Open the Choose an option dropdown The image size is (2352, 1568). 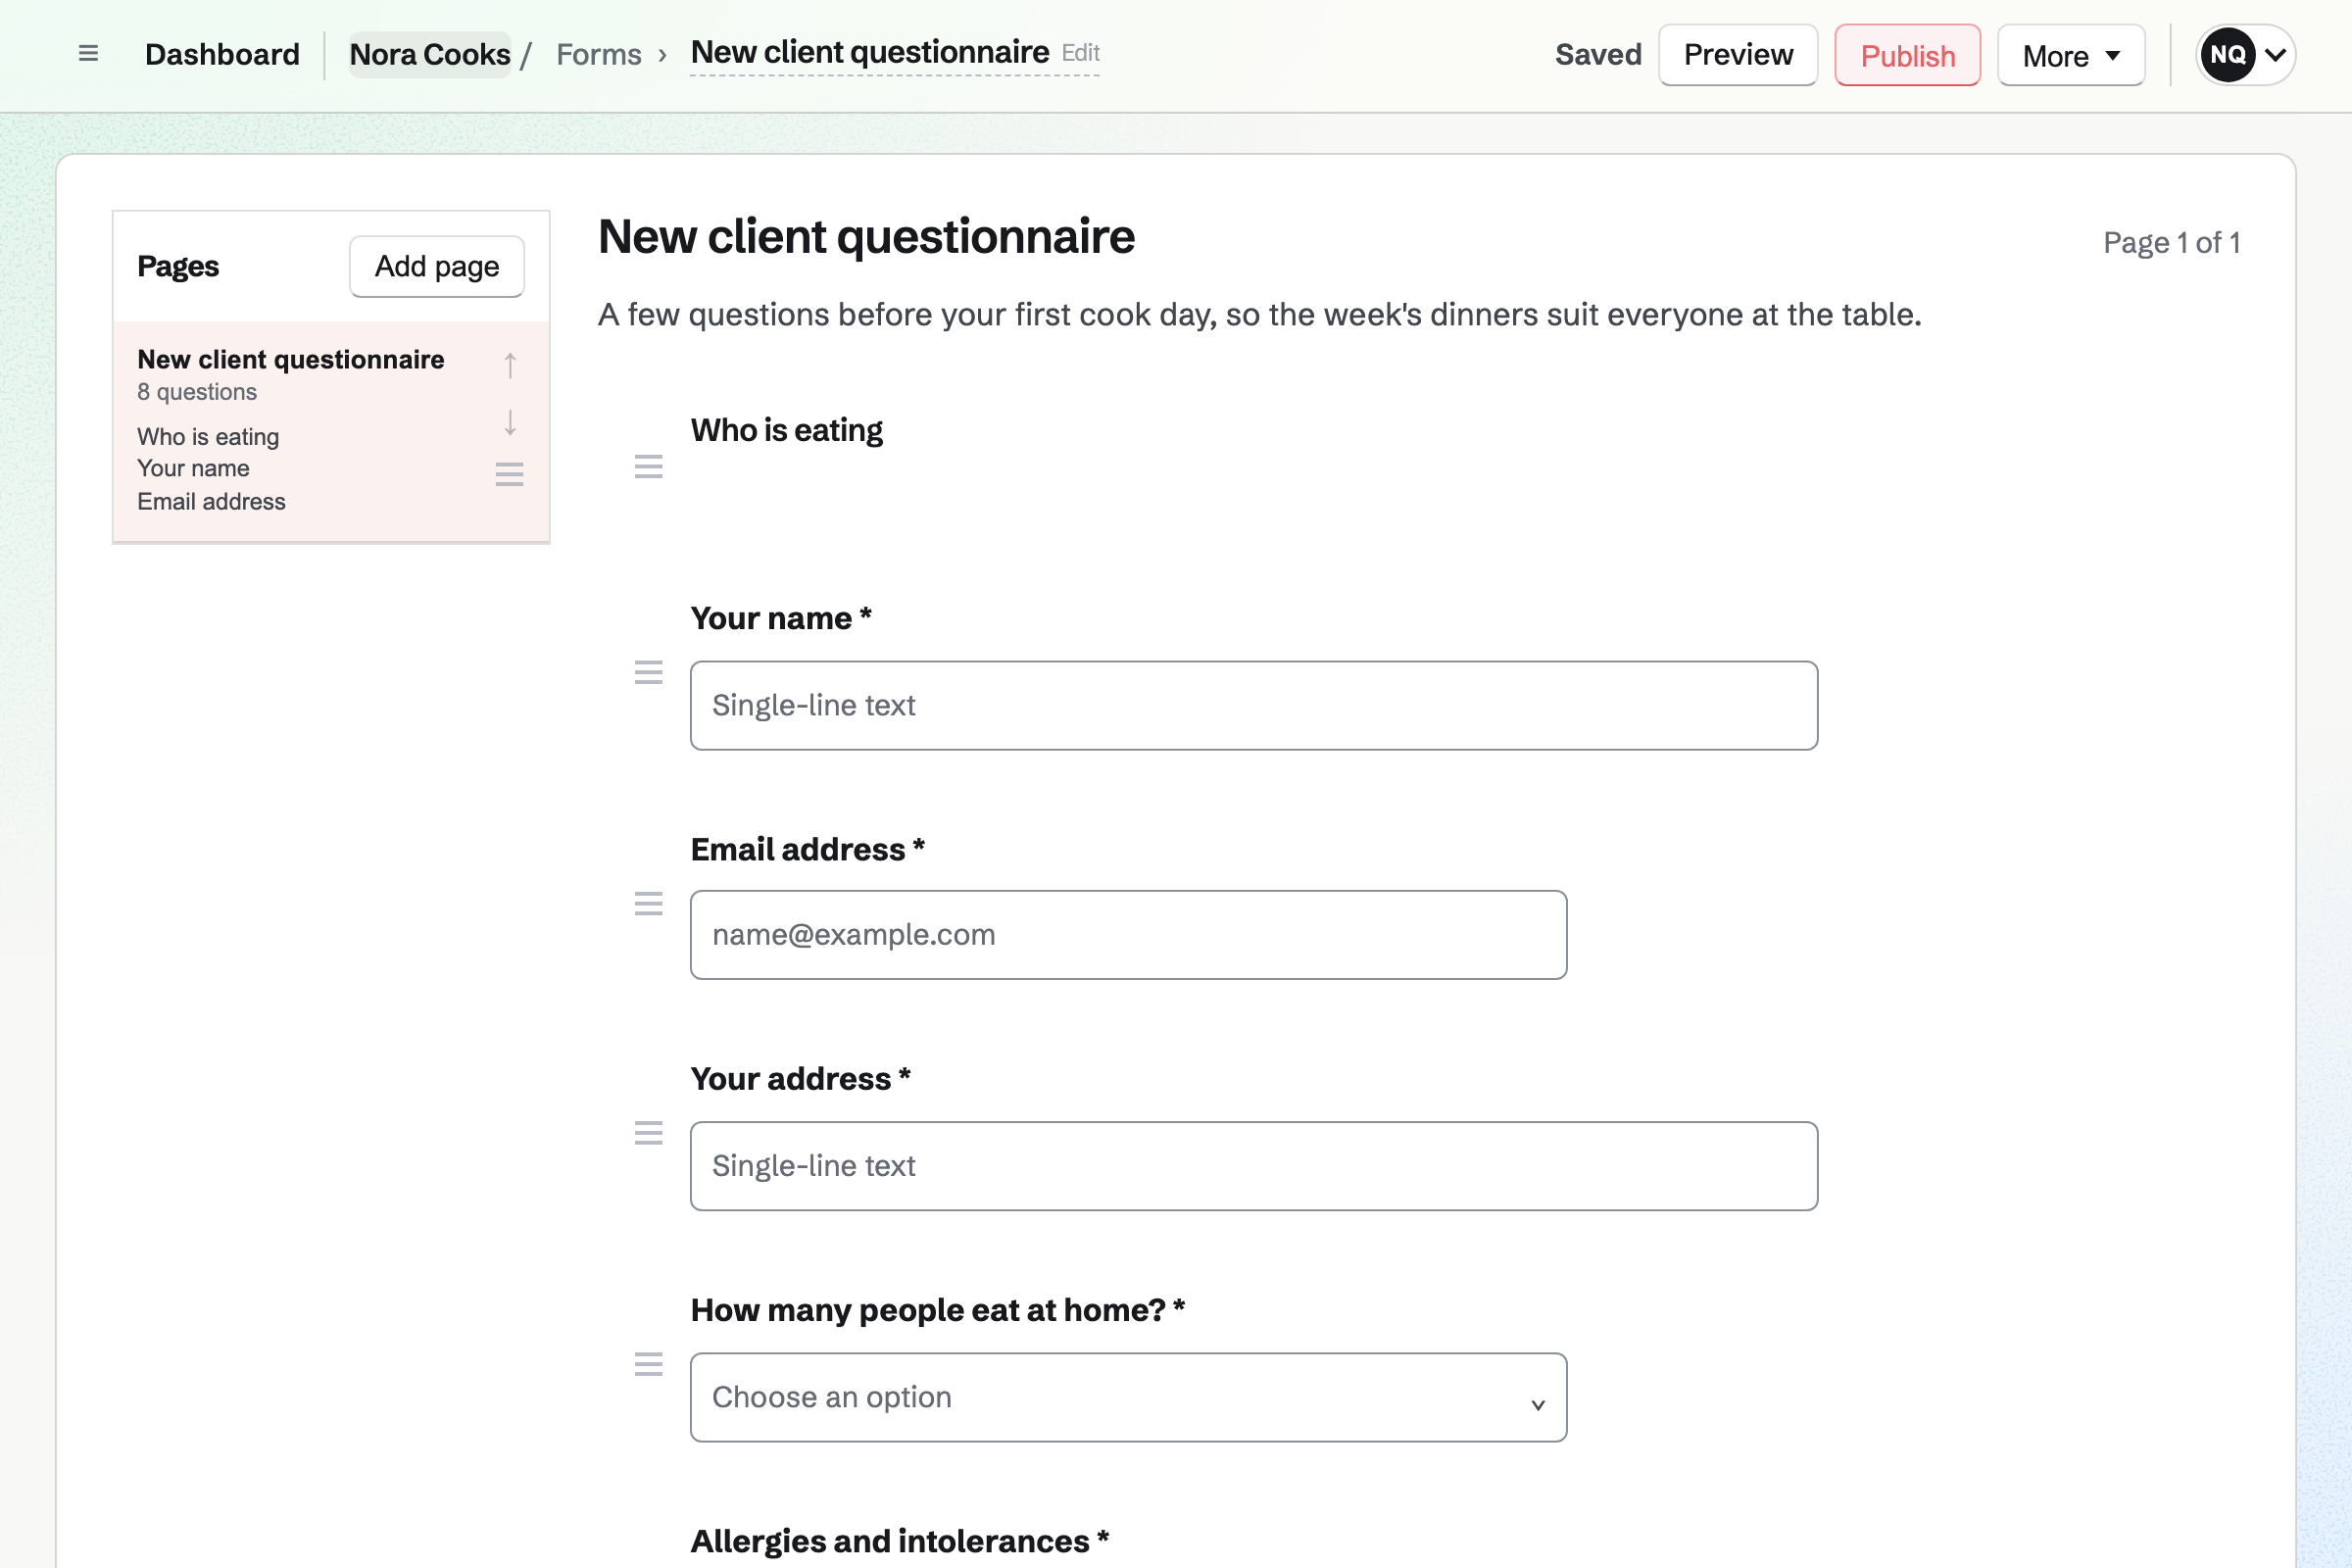(1128, 1397)
